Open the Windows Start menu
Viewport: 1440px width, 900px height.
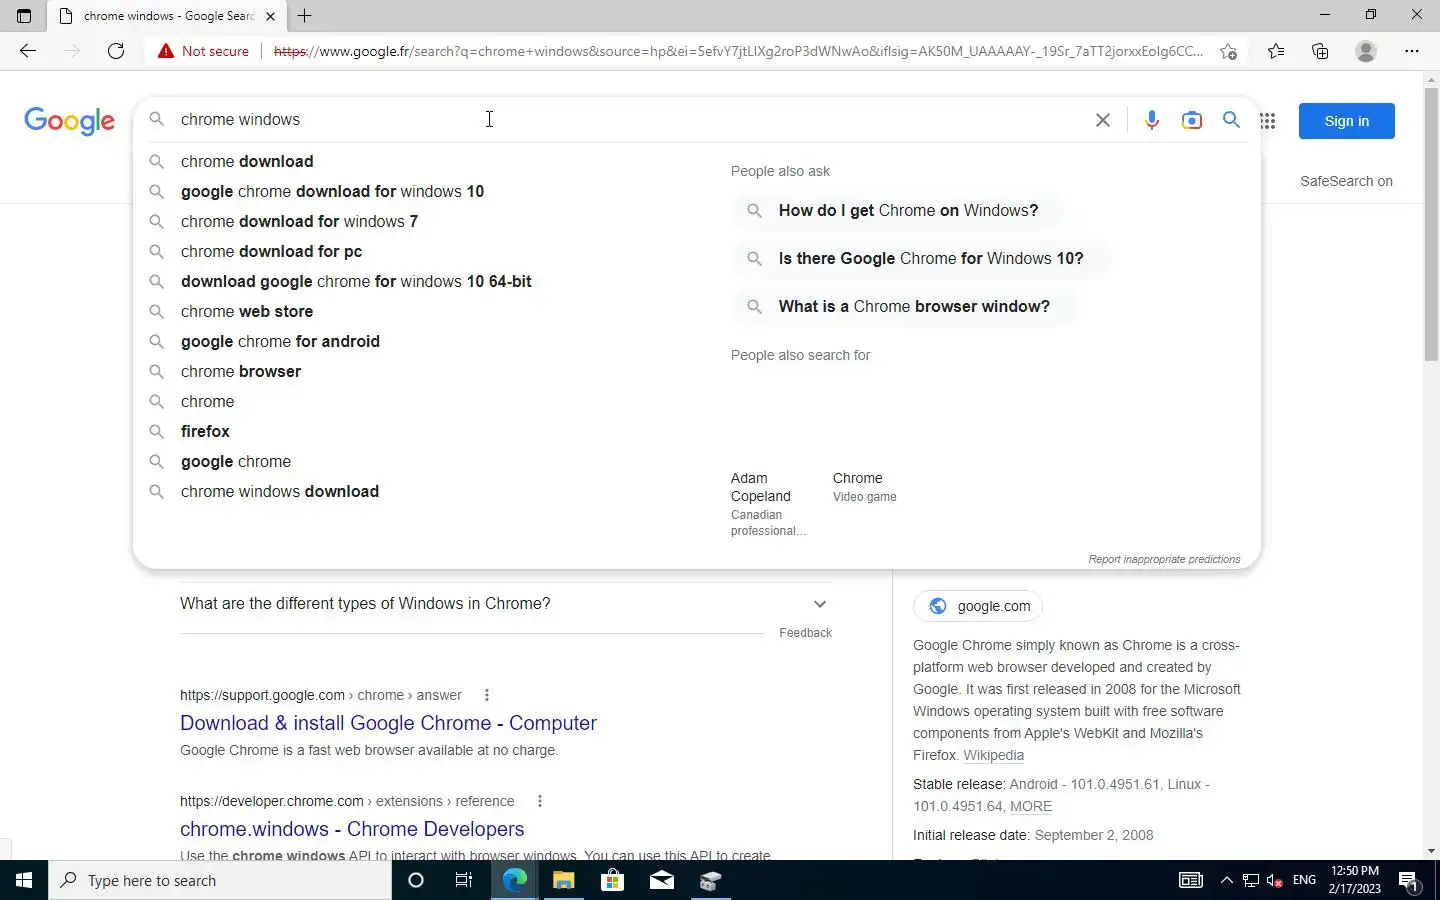pos(24,880)
